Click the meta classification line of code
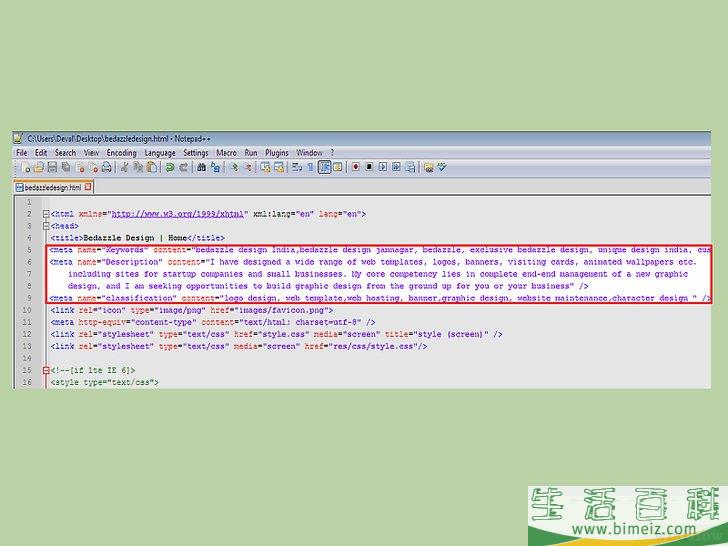This screenshot has height=546, width=728. click(380, 298)
